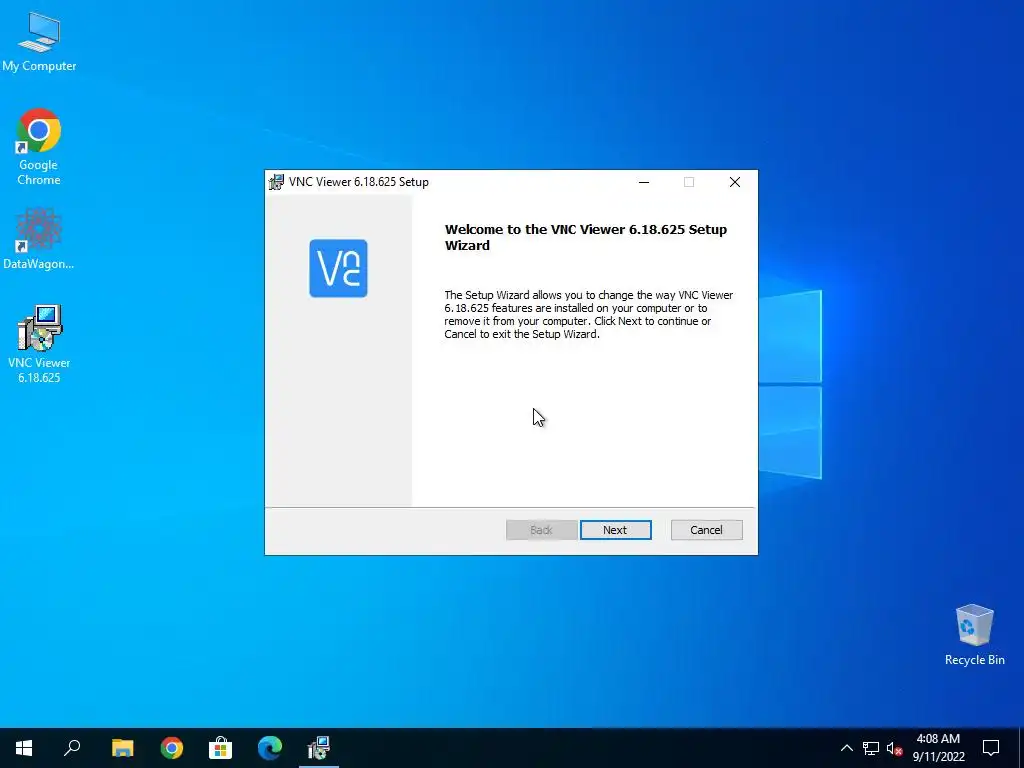Click Next in the setup wizard
This screenshot has width=1024, height=768.
615,530
